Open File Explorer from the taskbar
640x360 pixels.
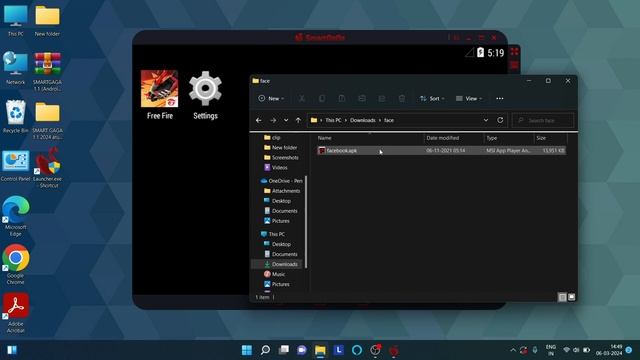coord(320,350)
